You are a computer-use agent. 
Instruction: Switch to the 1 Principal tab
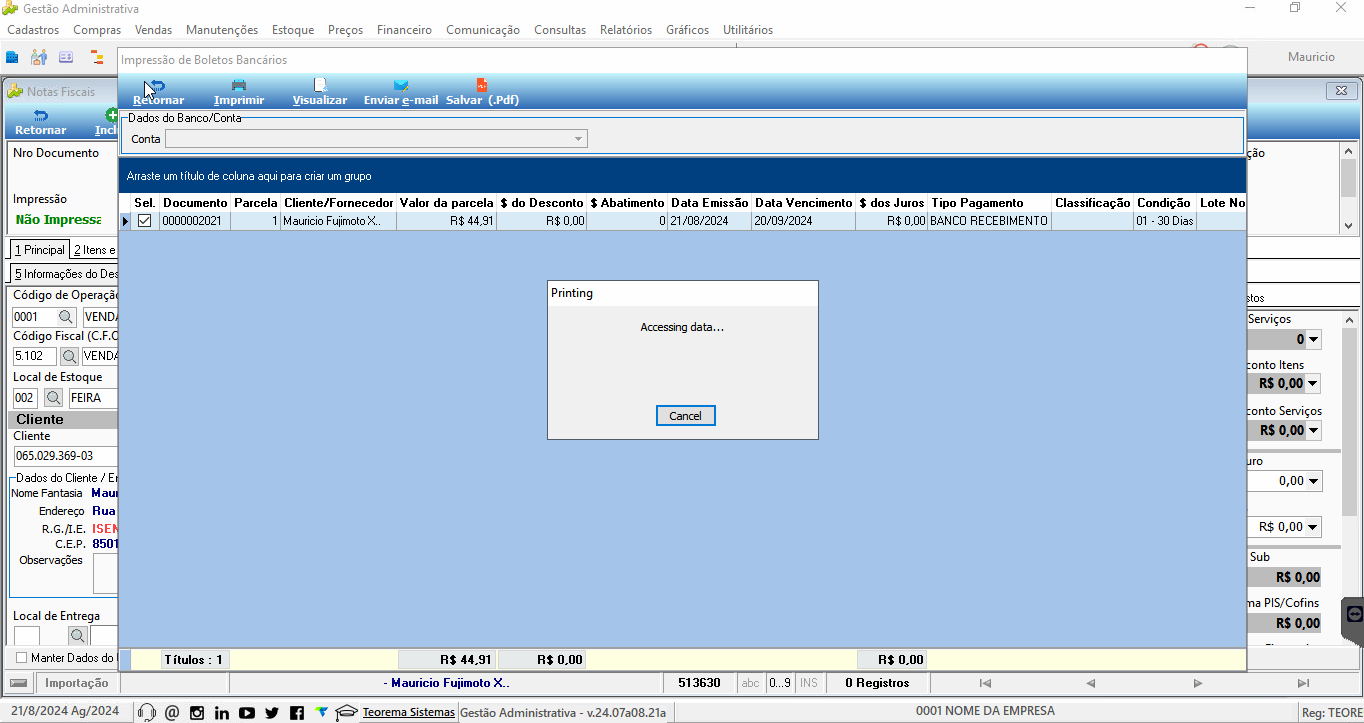pyautogui.click(x=39, y=250)
